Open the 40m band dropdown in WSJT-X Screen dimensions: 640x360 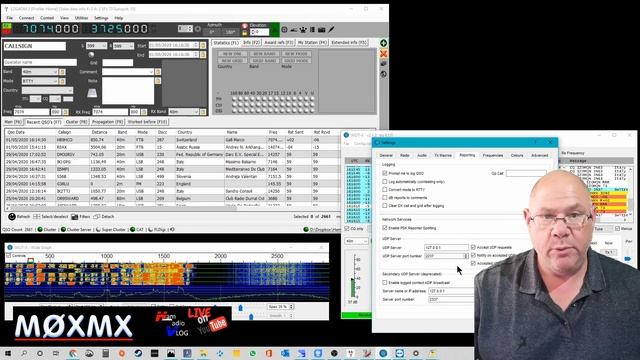click(x=357, y=241)
